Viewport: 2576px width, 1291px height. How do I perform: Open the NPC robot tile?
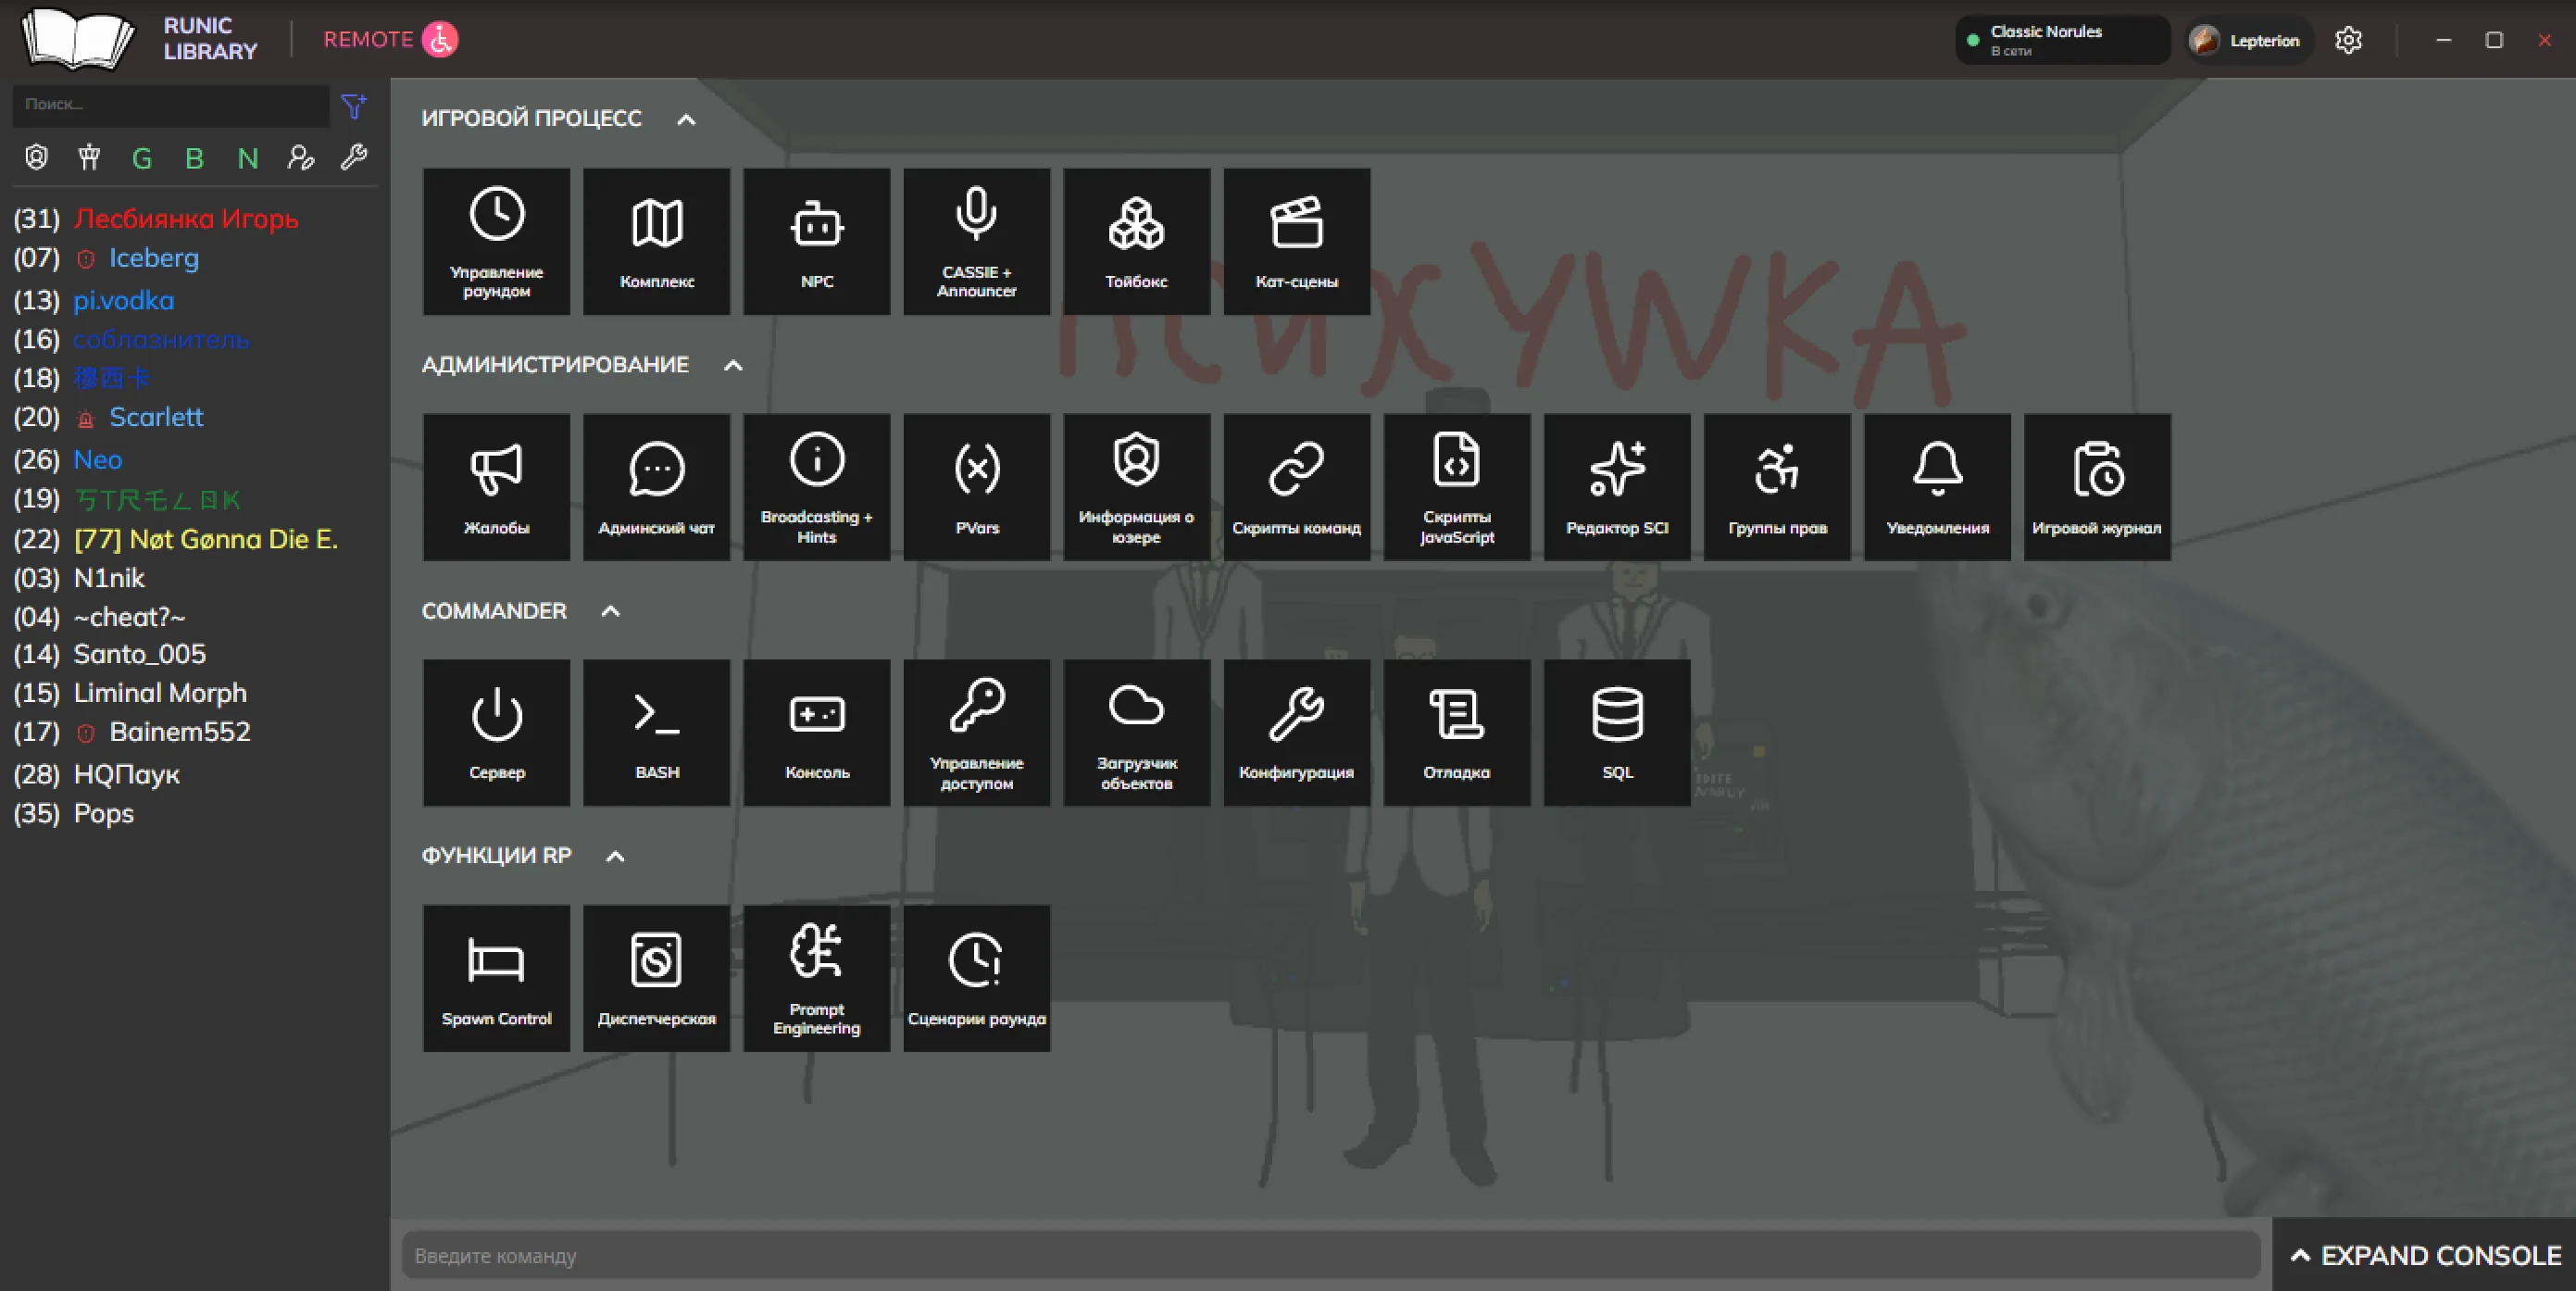coord(816,241)
